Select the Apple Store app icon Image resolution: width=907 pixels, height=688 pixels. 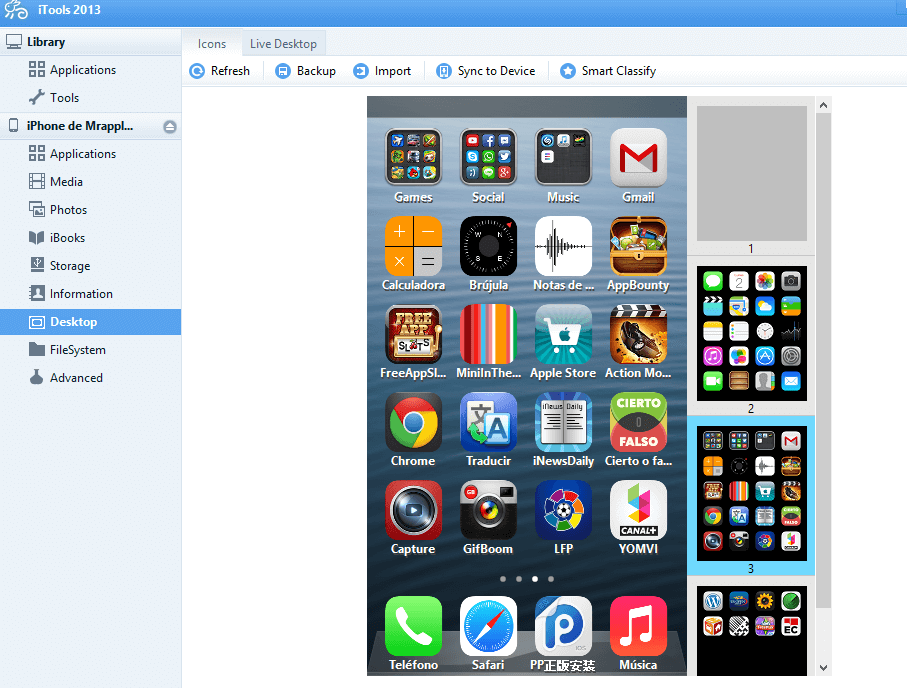[563, 334]
